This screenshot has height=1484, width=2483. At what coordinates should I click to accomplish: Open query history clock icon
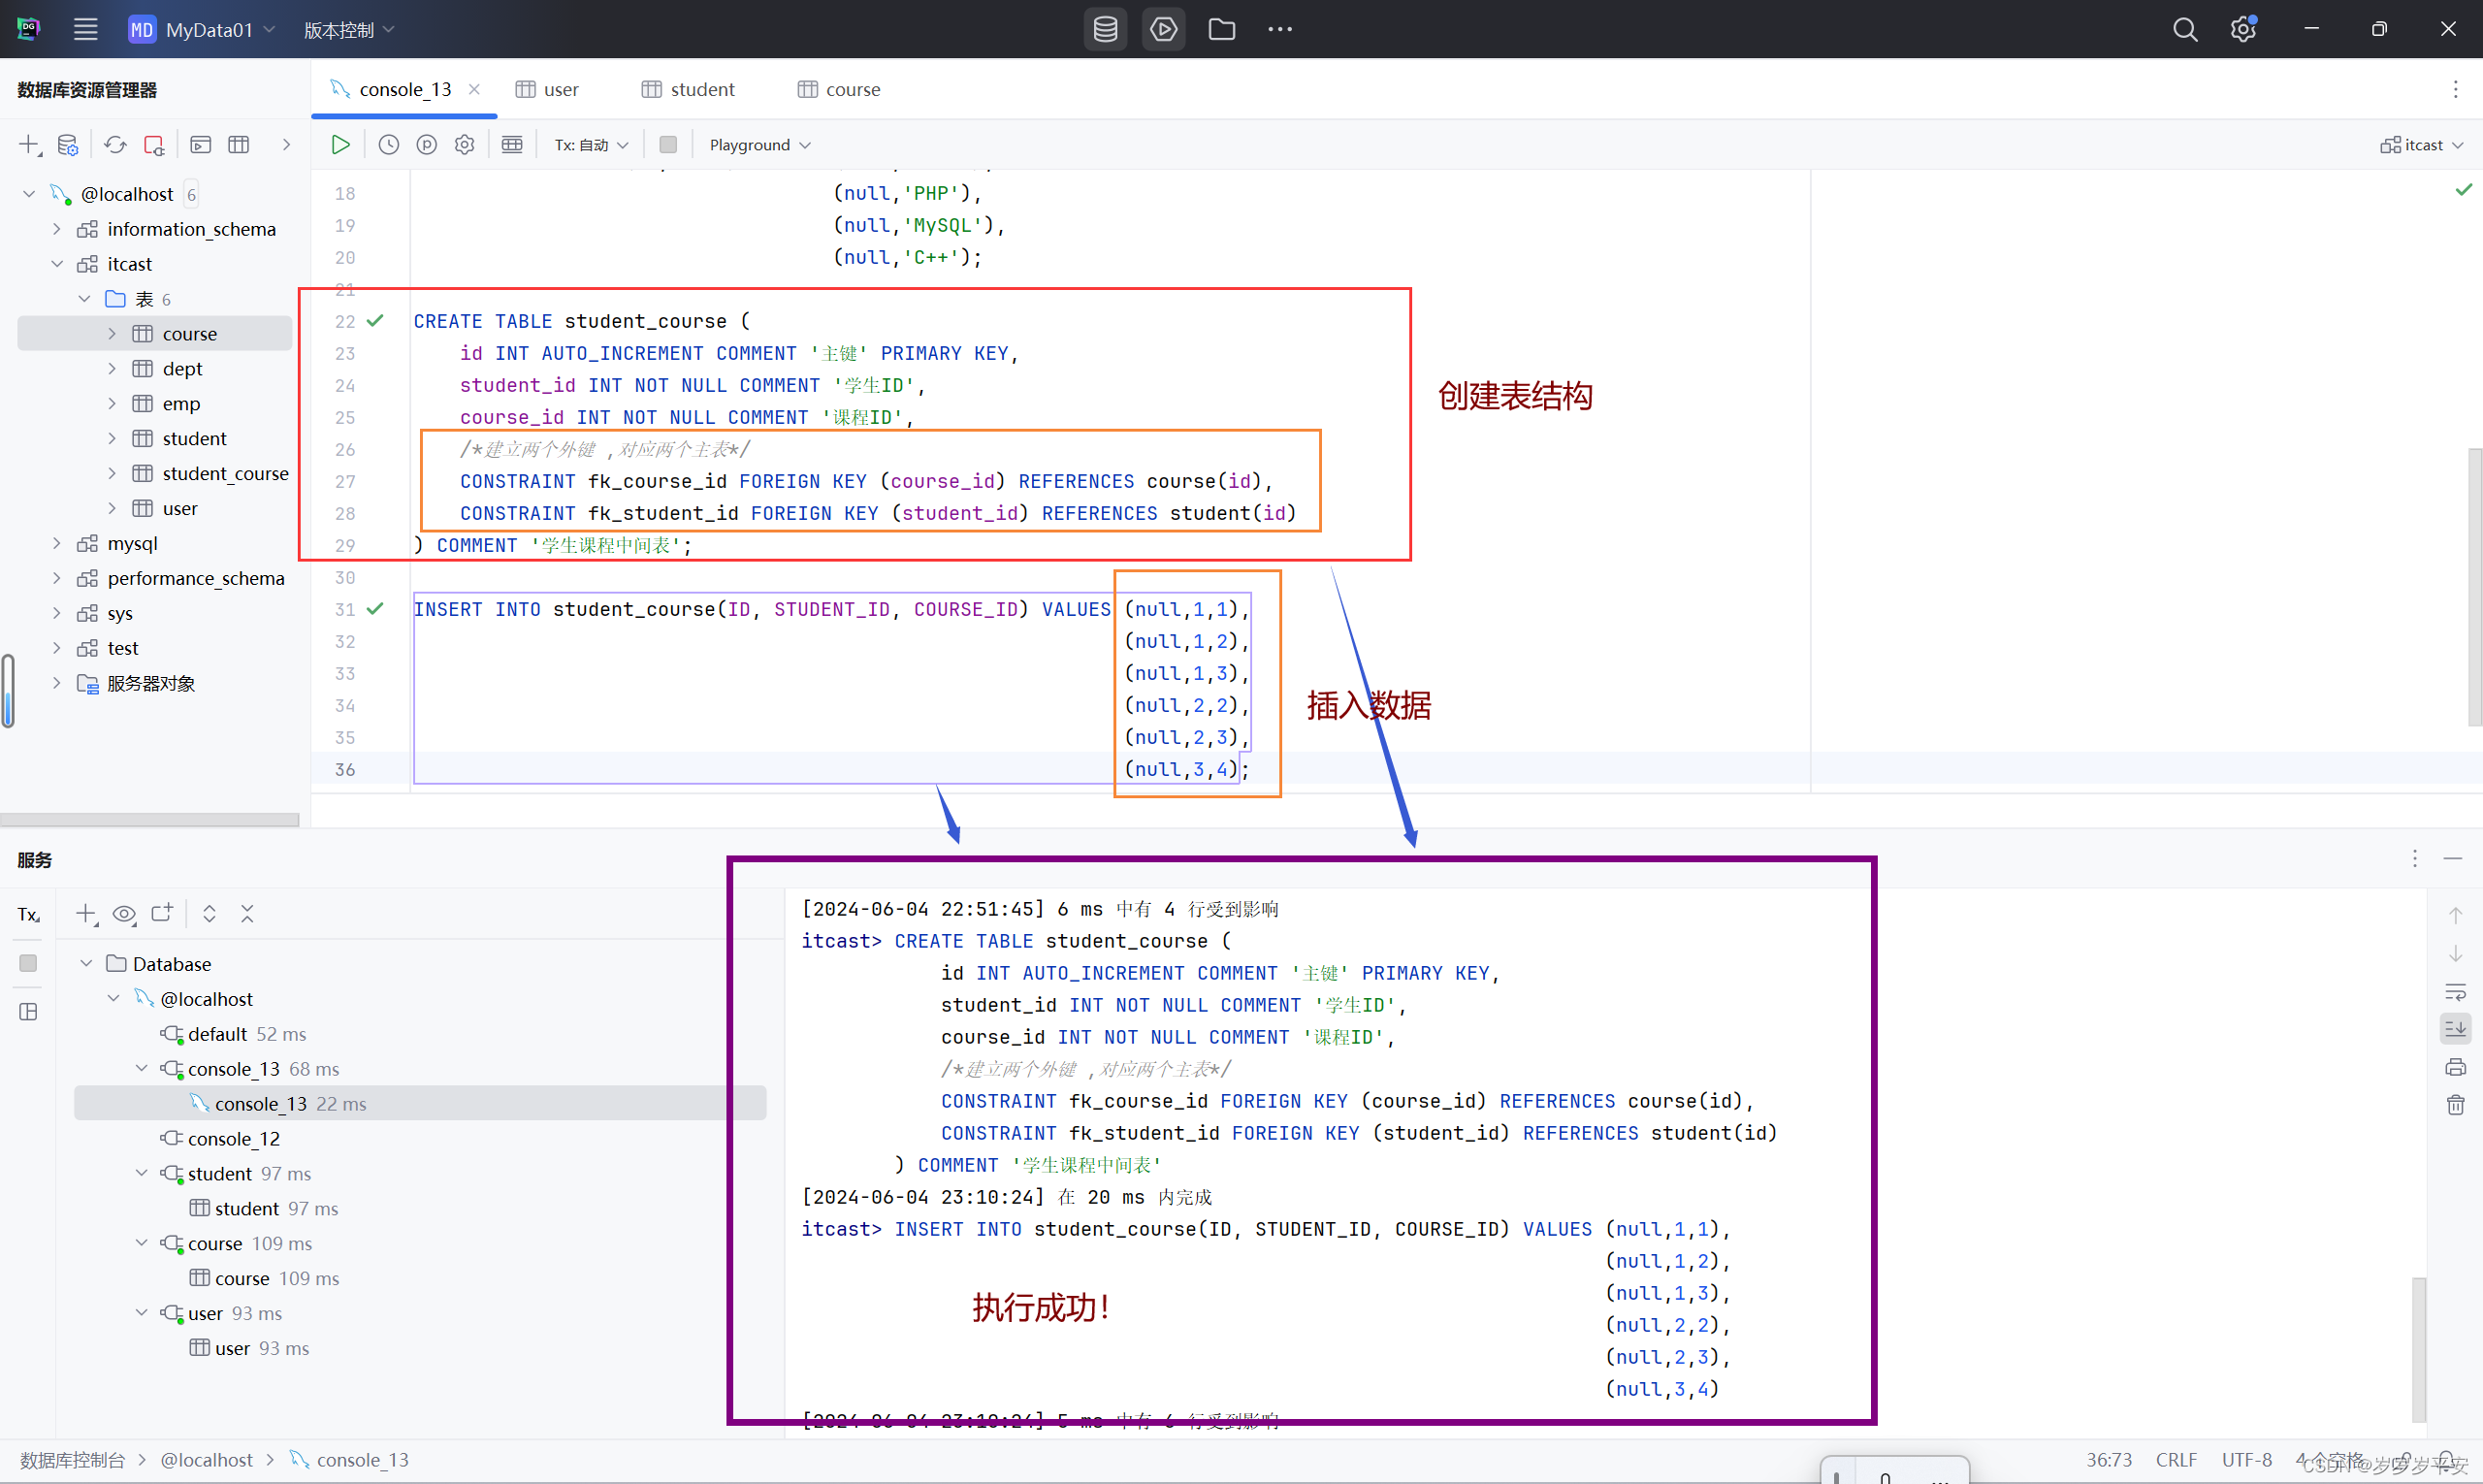(x=389, y=144)
